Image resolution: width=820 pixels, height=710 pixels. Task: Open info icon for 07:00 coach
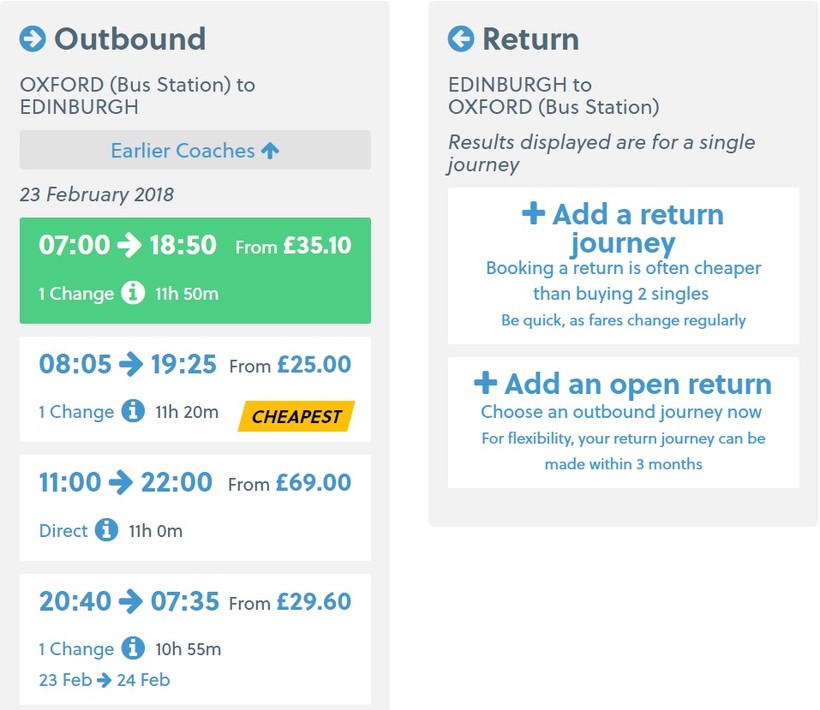pos(133,294)
